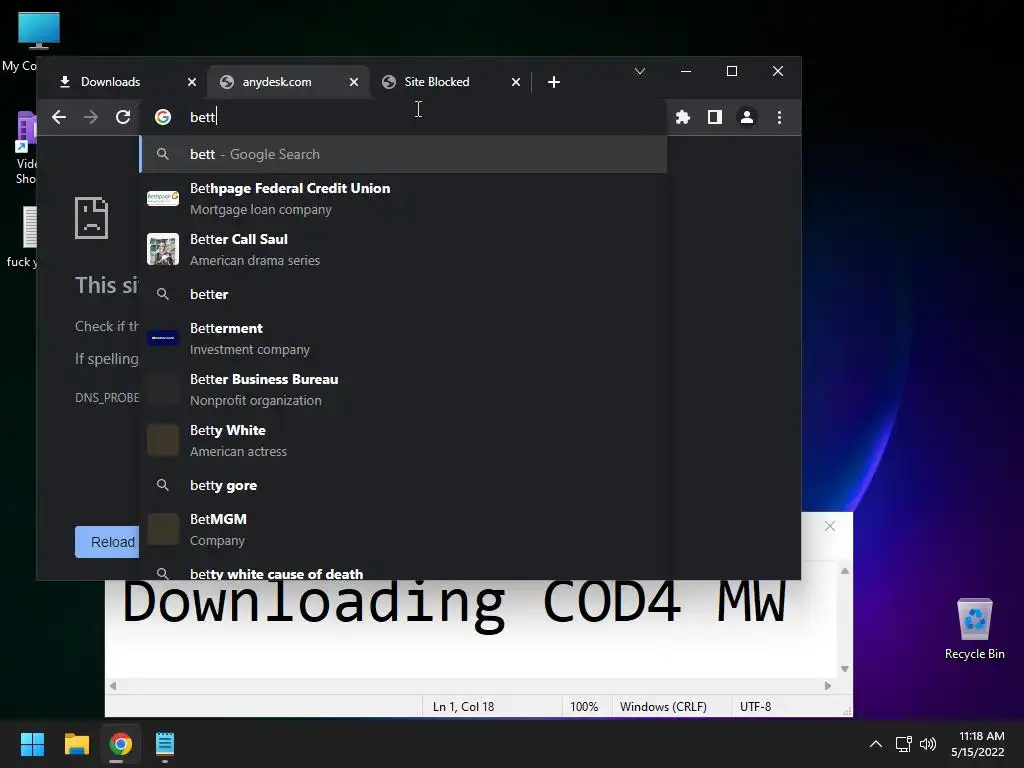Click the Better Call Saul thumbnail

(x=163, y=249)
